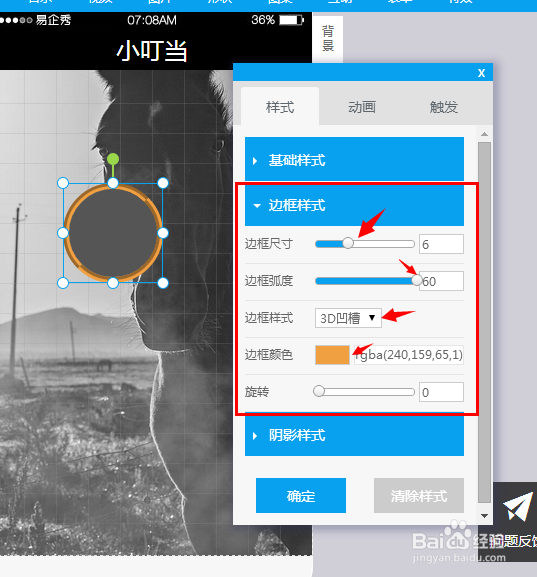Click the top-middle resize handle of the circle
This screenshot has width=537, height=577.
click(113, 183)
